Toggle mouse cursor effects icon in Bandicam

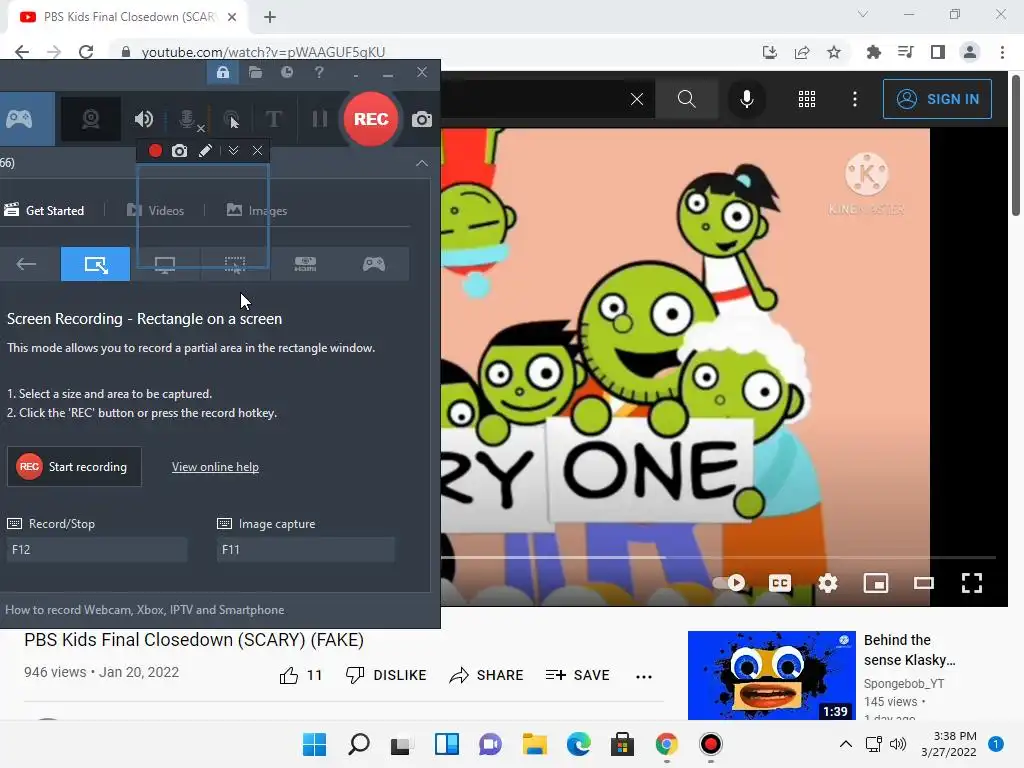(231, 119)
